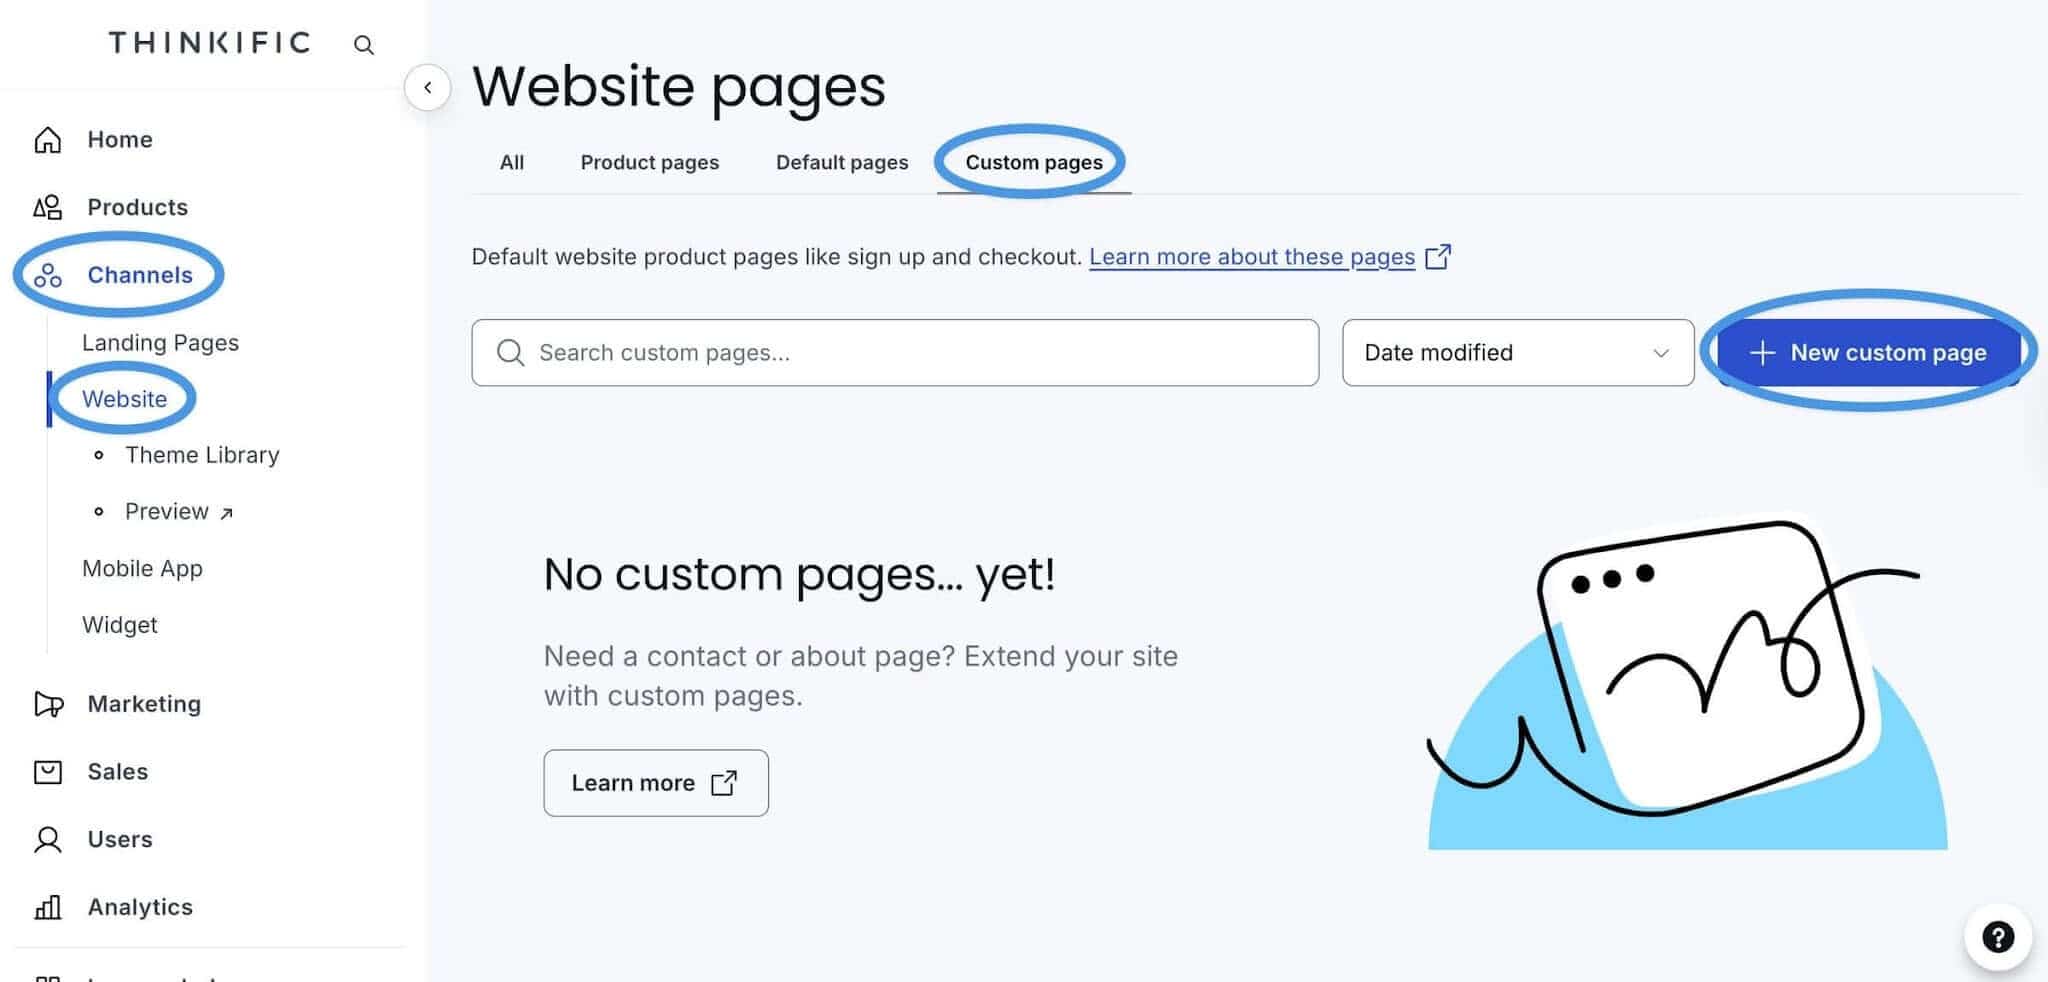This screenshot has height=982, width=2048.
Task: Focus the Search custom pages field
Action: click(x=895, y=353)
